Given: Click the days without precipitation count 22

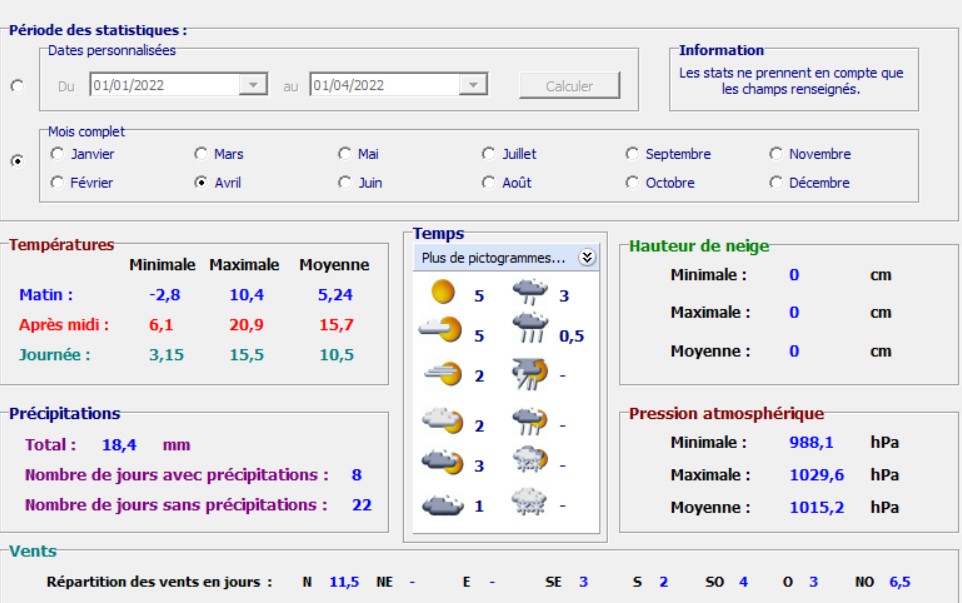Looking at the screenshot, I should click(361, 505).
